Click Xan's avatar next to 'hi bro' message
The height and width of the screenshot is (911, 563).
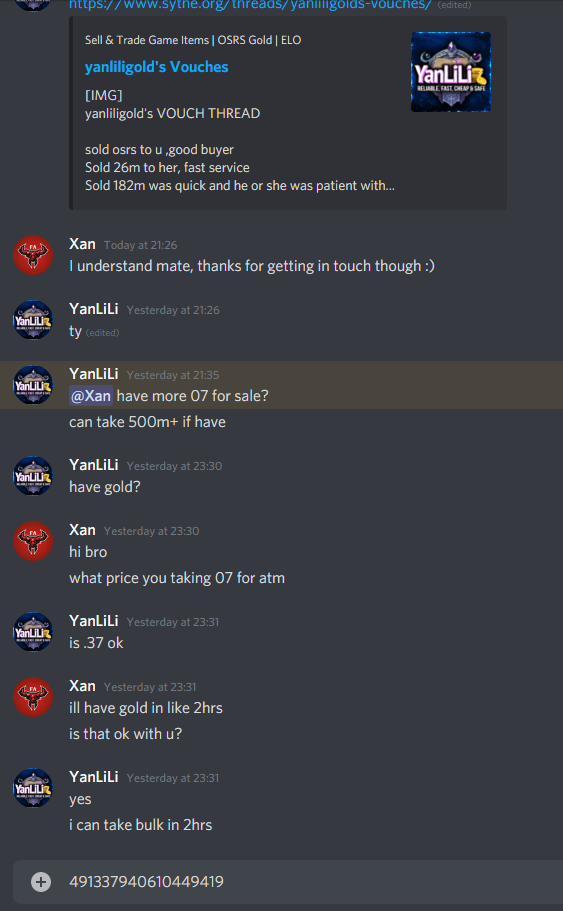pos(33,541)
